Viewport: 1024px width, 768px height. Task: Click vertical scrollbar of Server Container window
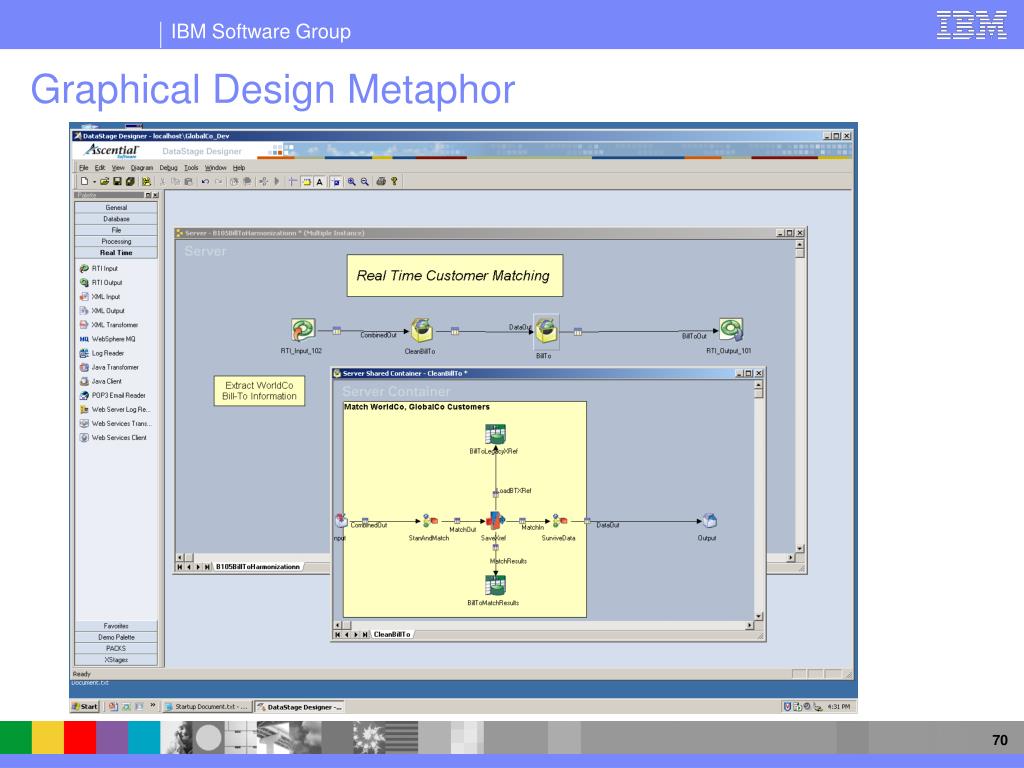pos(758,500)
